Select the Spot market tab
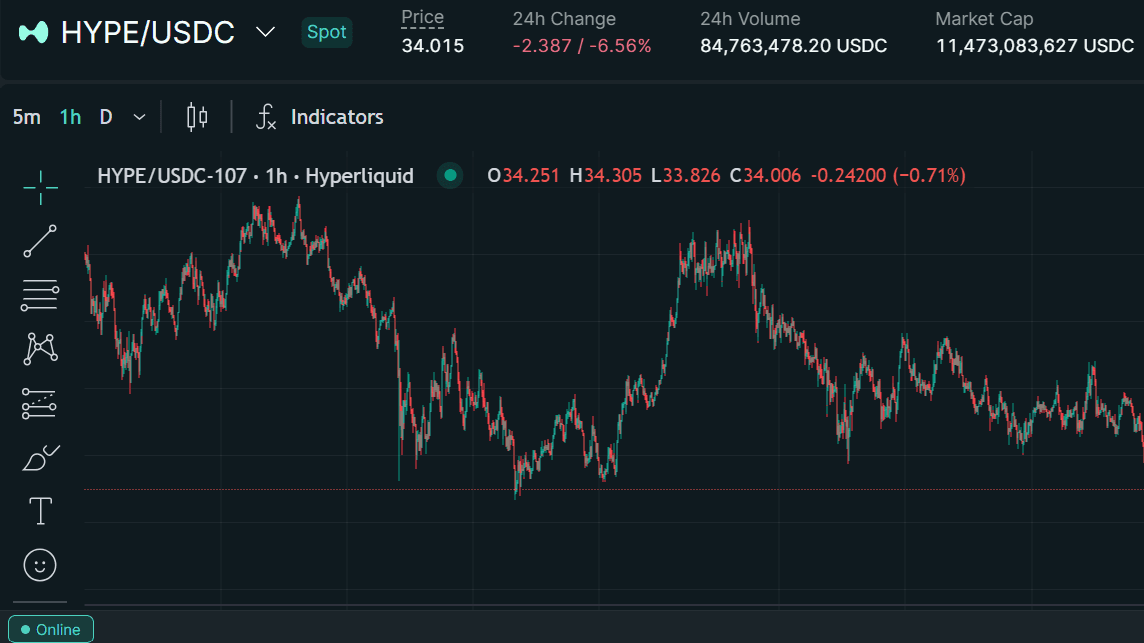 [326, 32]
